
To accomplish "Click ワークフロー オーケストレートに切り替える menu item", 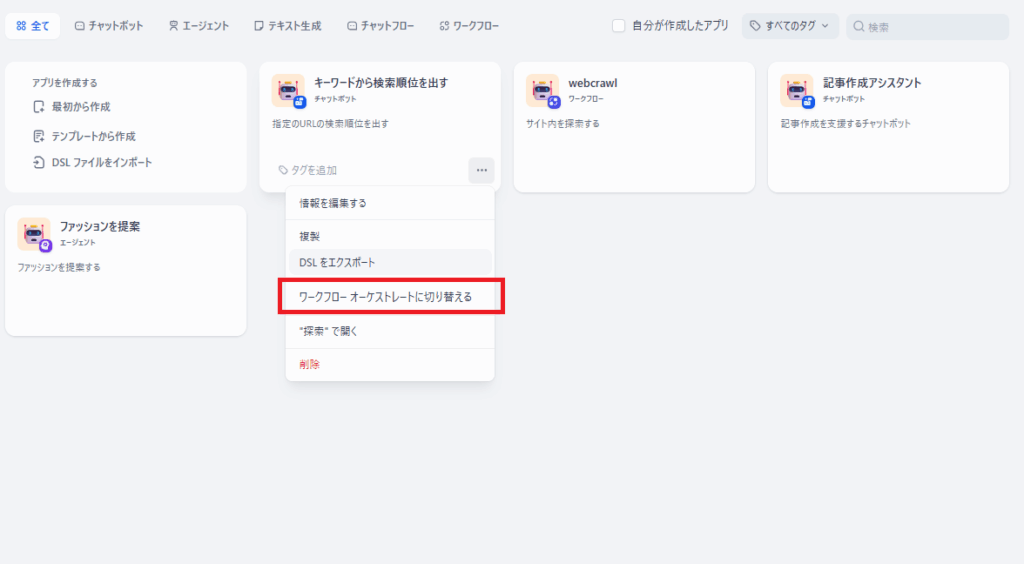I will click(x=385, y=297).
